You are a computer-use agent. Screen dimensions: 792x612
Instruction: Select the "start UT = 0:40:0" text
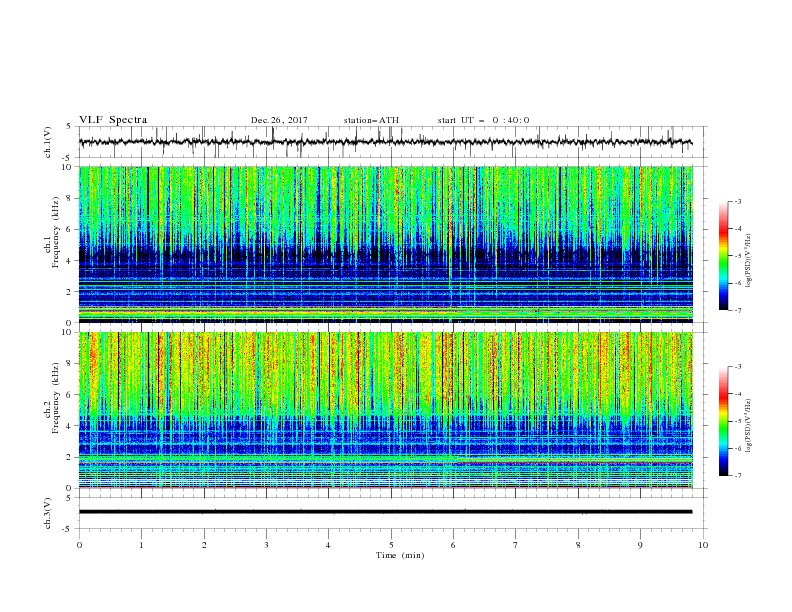click(483, 120)
